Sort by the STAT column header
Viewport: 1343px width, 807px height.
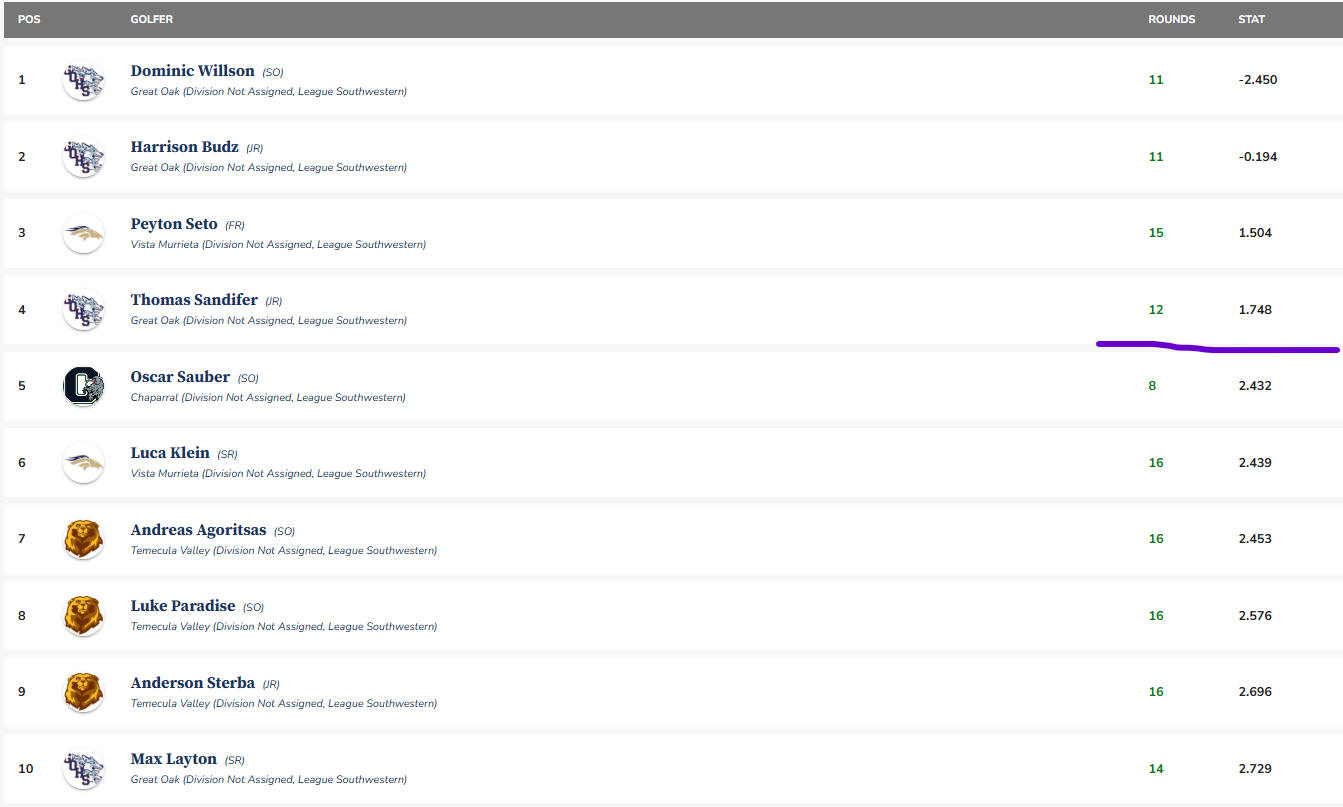click(x=1251, y=19)
